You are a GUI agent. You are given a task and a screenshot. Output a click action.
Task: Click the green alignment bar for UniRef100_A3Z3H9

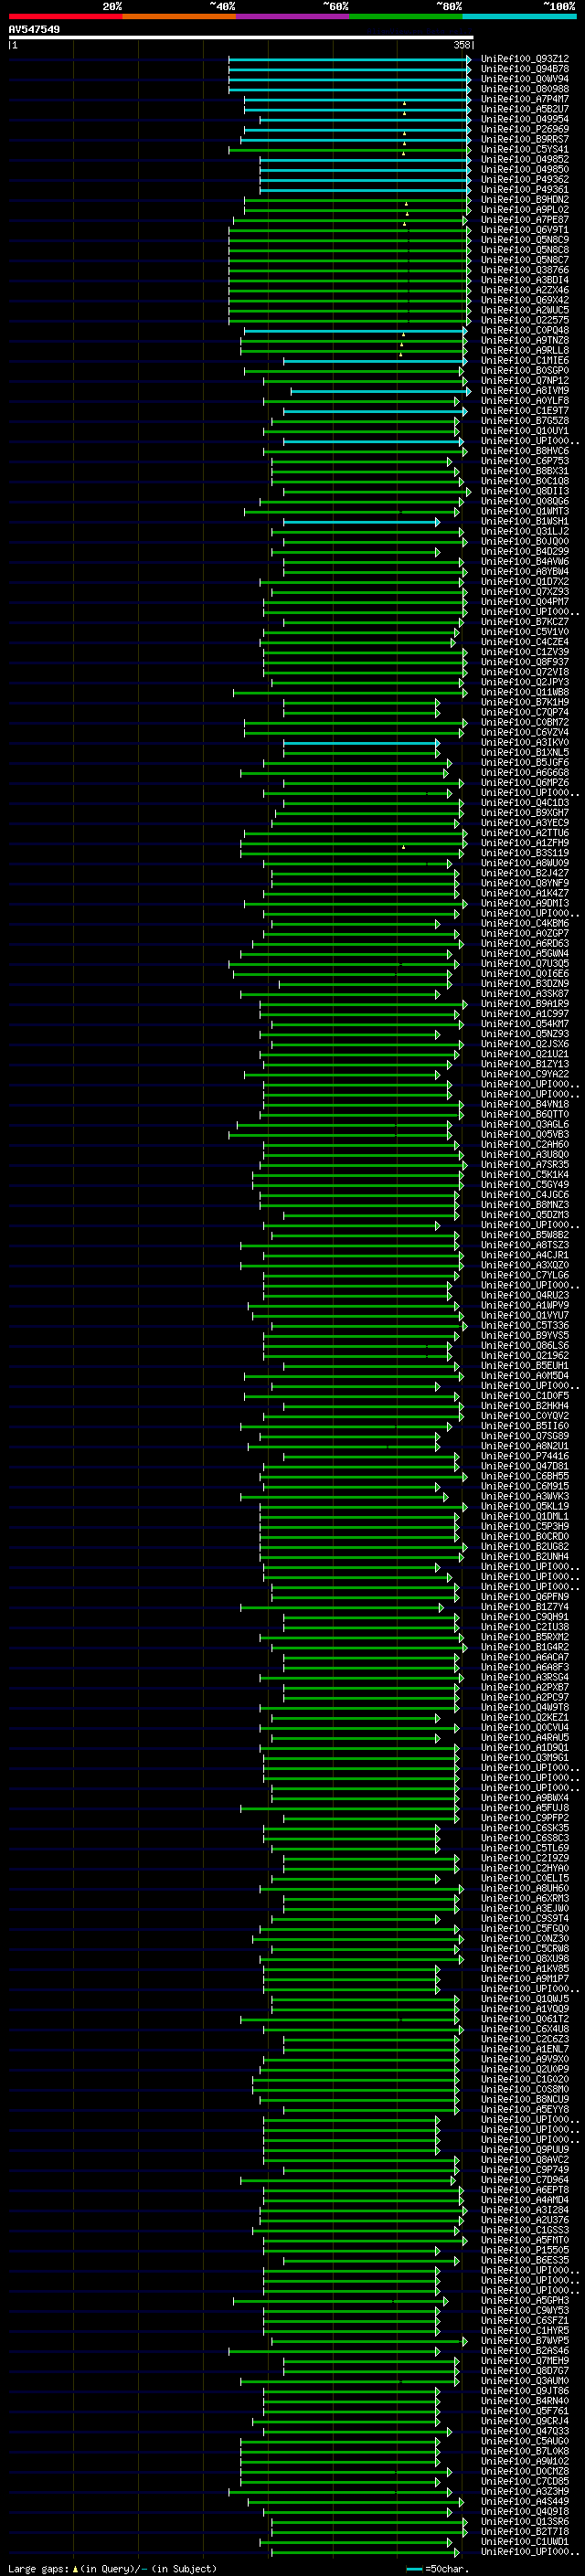[x=342, y=2492]
